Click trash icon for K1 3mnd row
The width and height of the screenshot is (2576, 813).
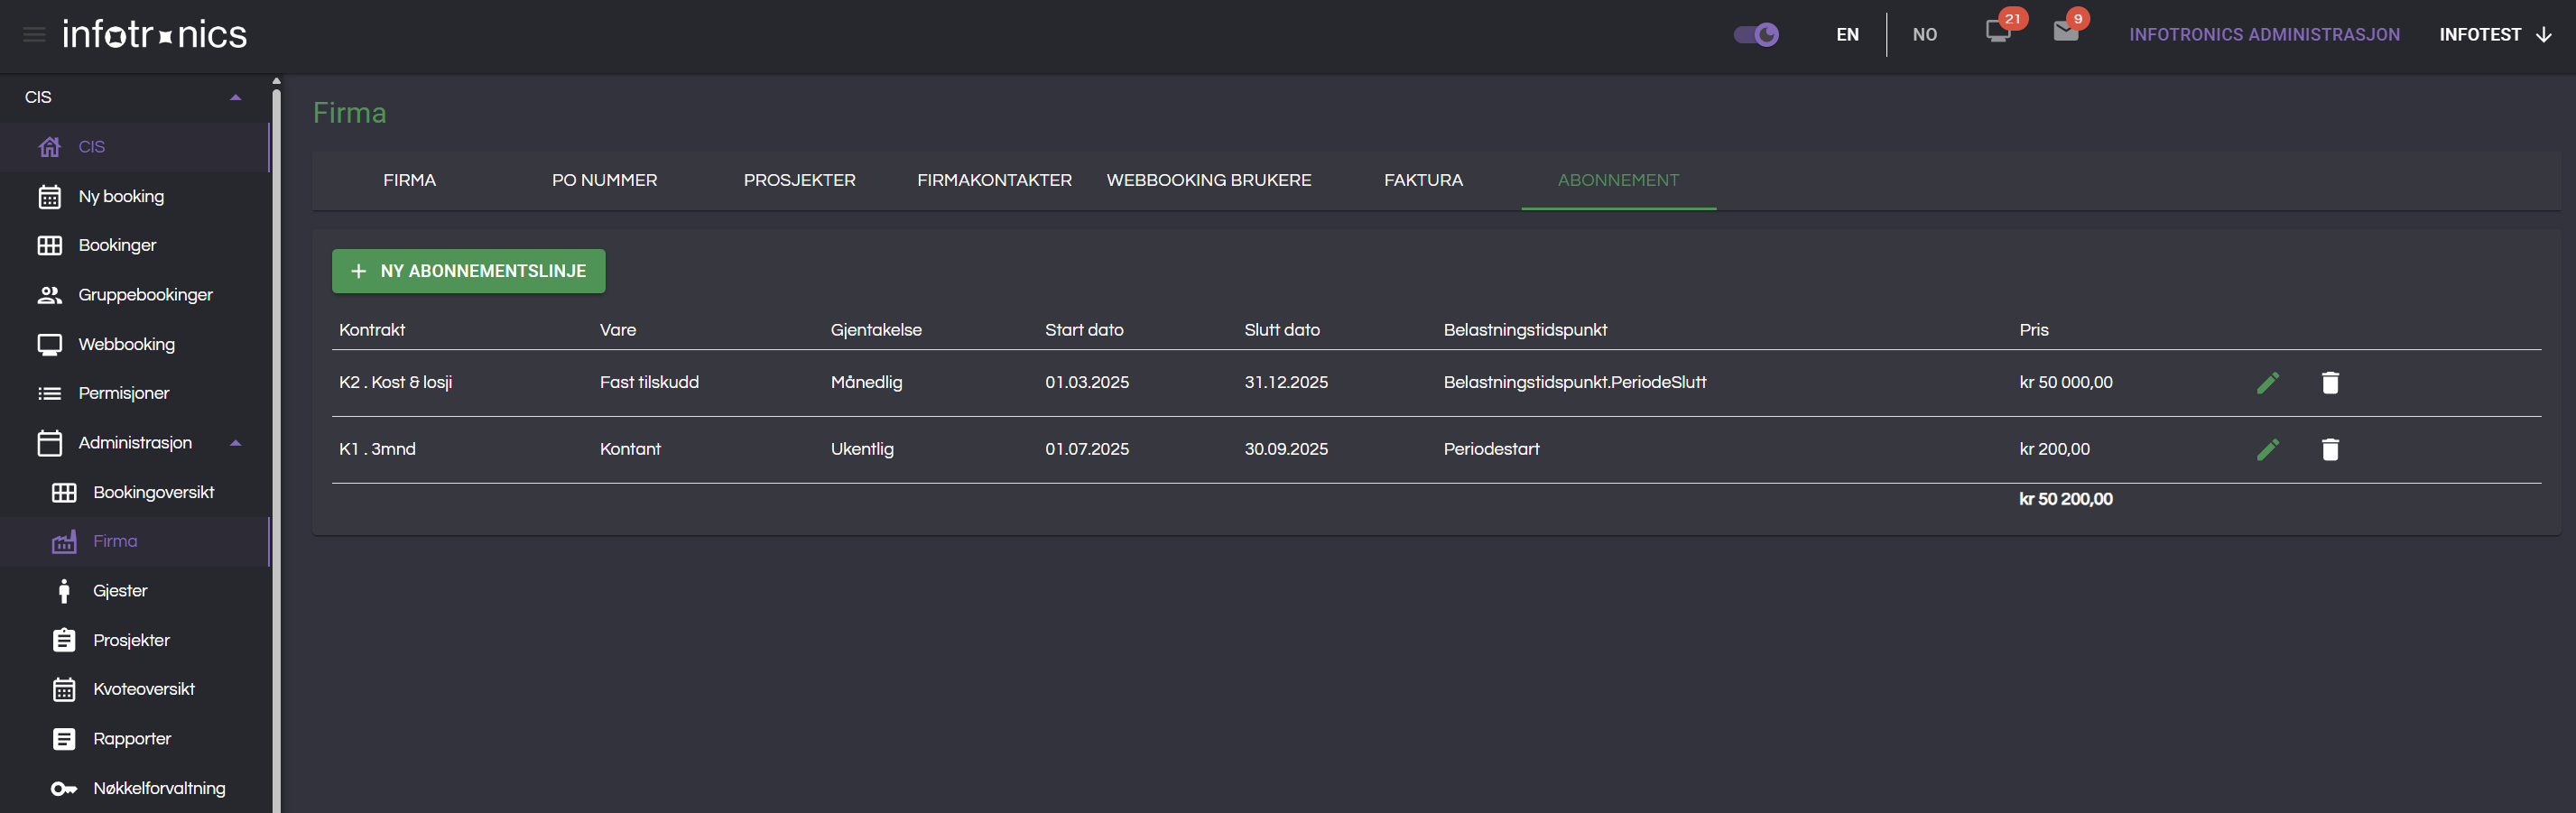coord(2329,450)
